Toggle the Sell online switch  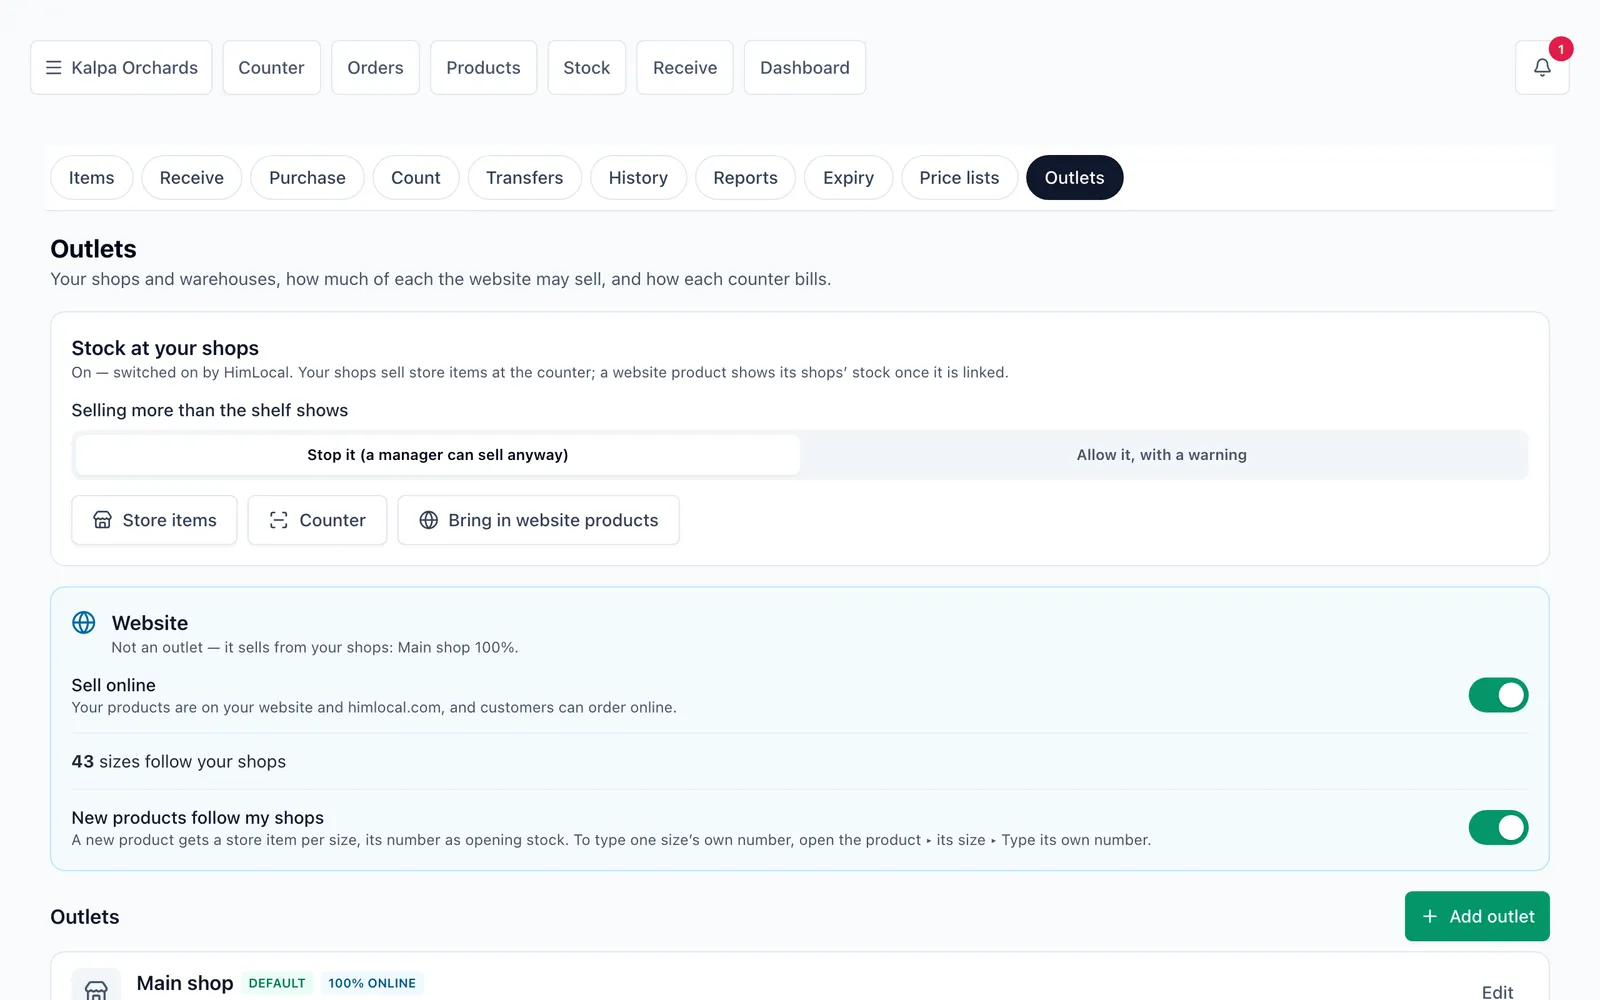[x=1498, y=695]
